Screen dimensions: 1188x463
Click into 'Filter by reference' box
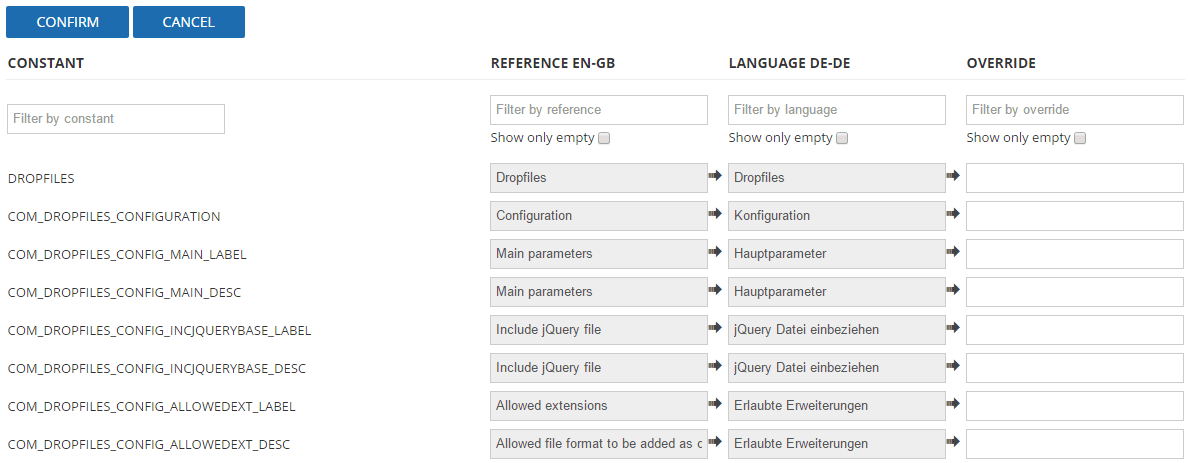coord(598,110)
